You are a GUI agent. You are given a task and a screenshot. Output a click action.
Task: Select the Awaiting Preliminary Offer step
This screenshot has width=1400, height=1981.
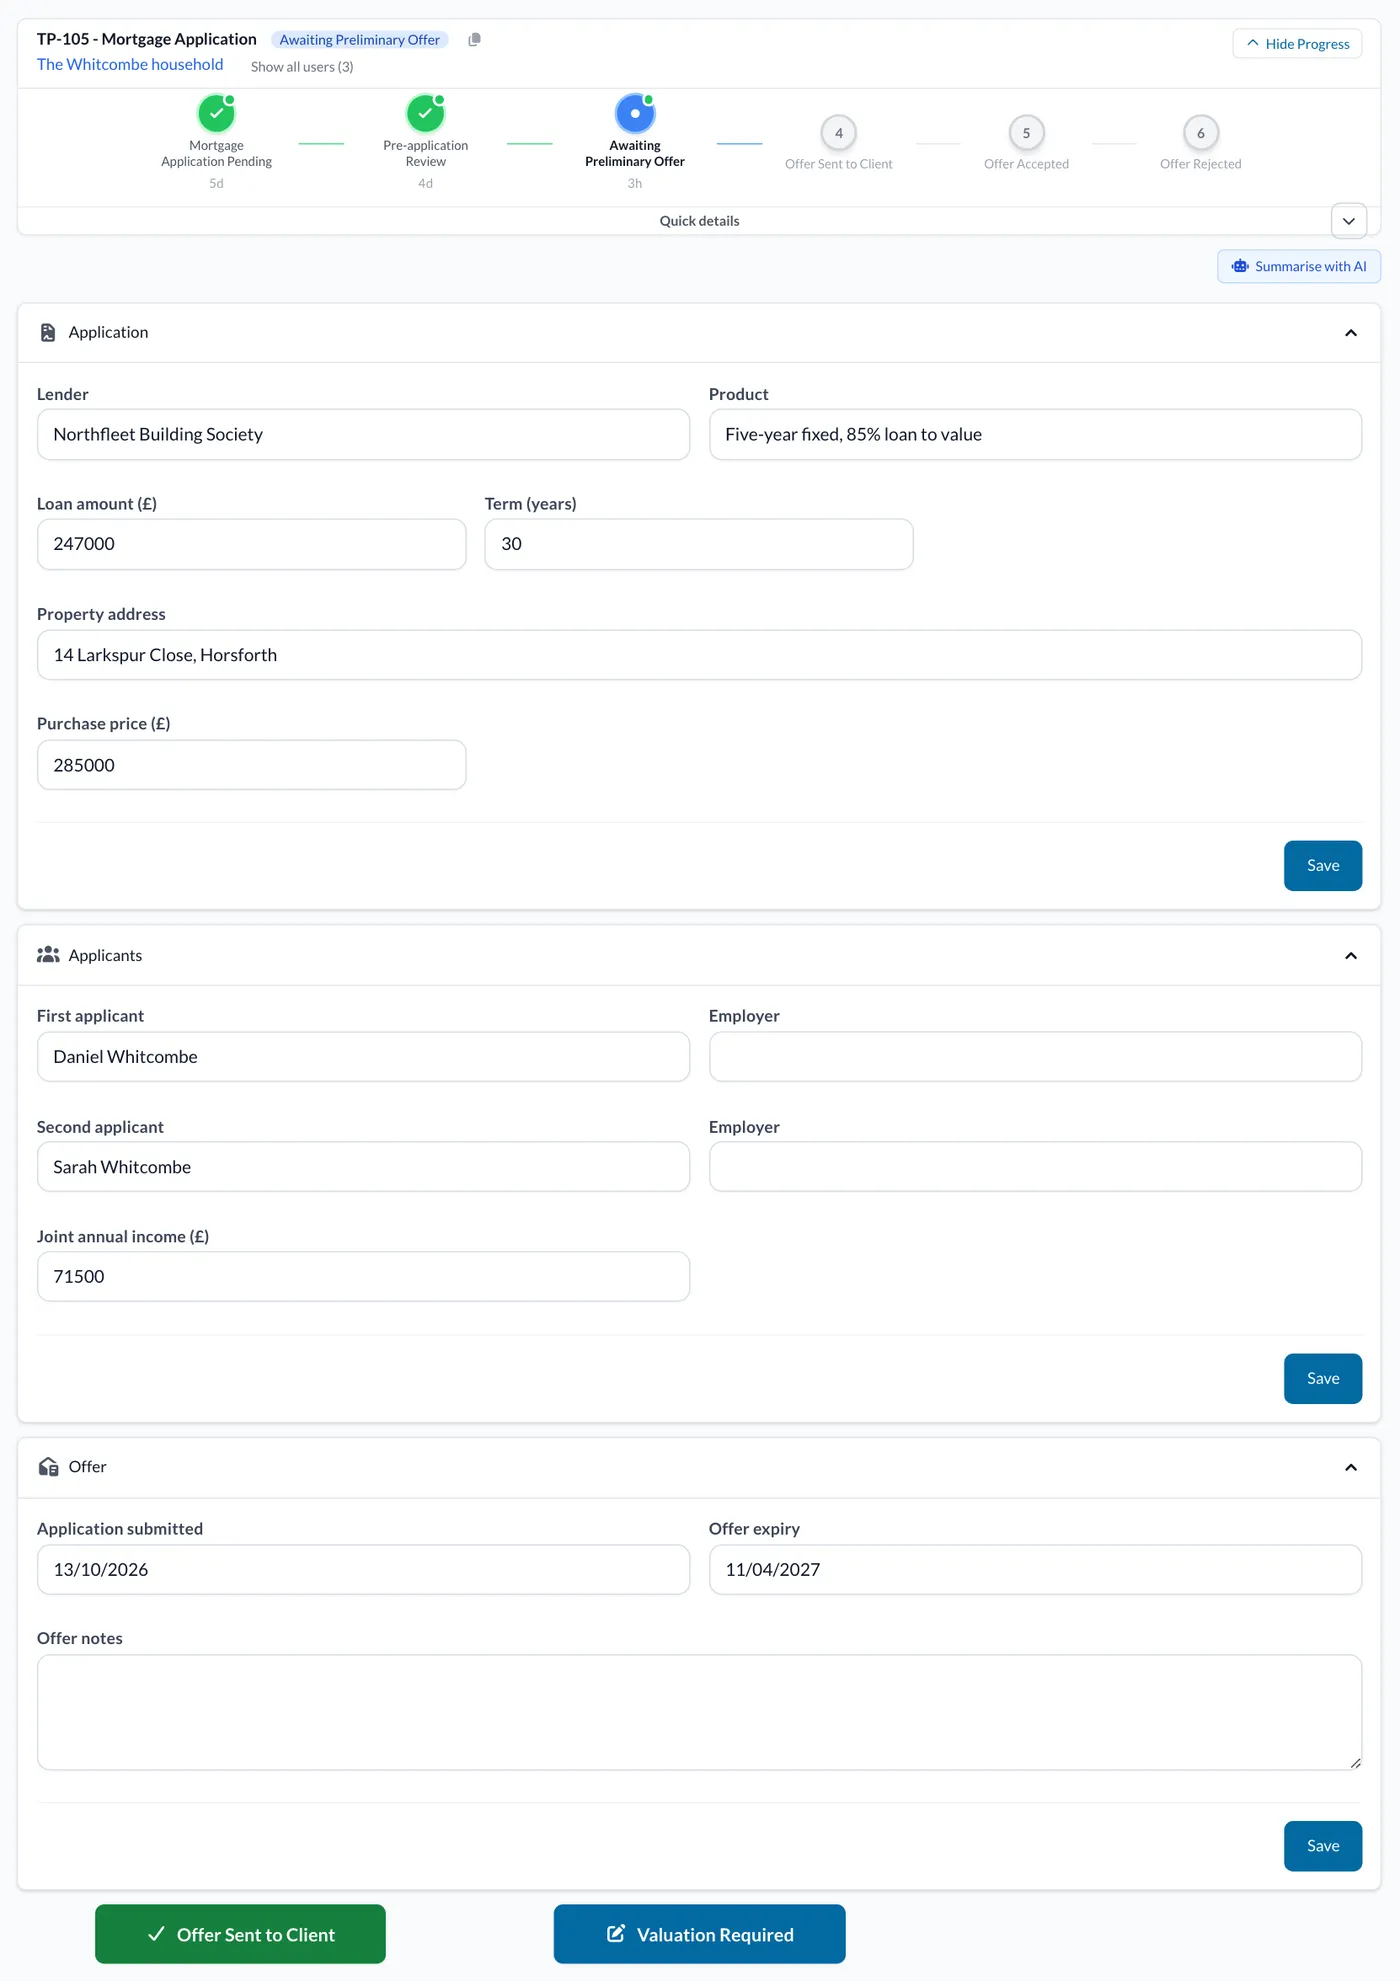pyautogui.click(x=635, y=114)
